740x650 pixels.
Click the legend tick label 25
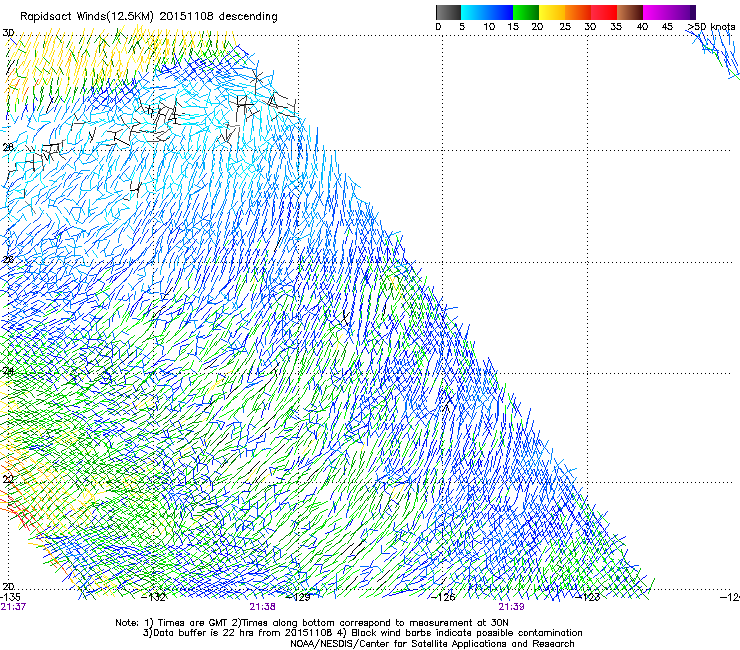click(565, 27)
